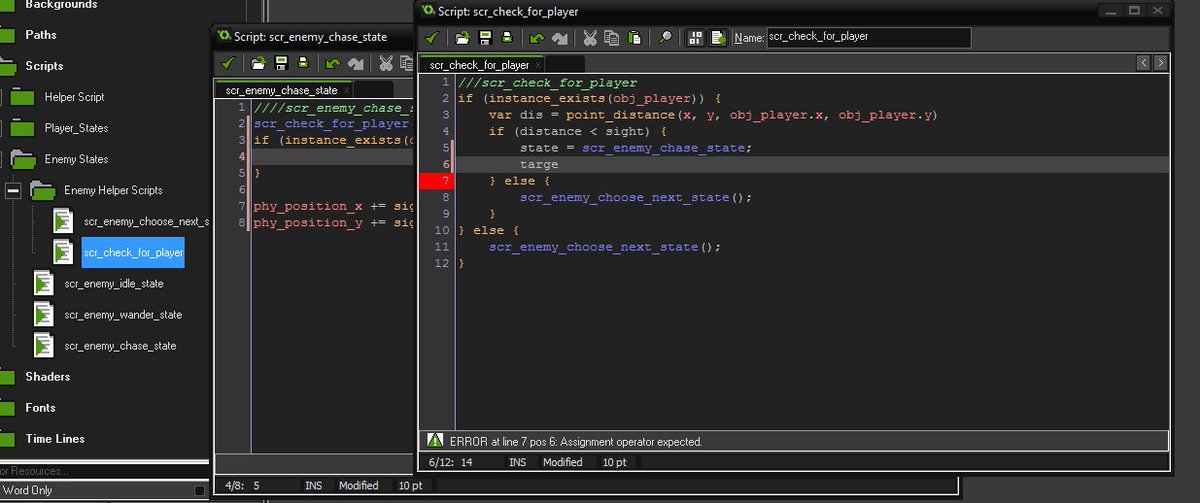Screen dimensions: 1200x503
Task: Redo icon in scr_enemy_chase_state toolbar
Action: point(355,63)
